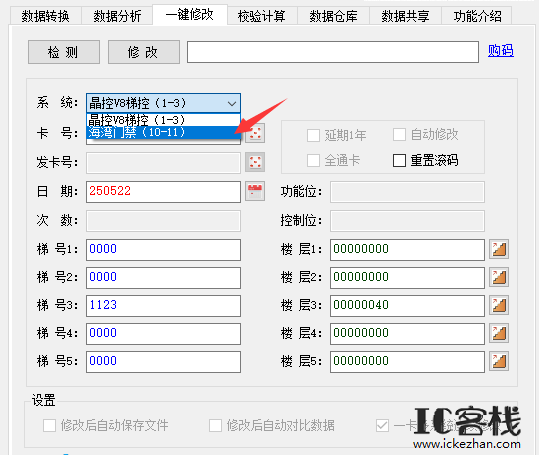Click the stairs icon beside 楼层3
539x455 pixels.
click(x=499, y=305)
